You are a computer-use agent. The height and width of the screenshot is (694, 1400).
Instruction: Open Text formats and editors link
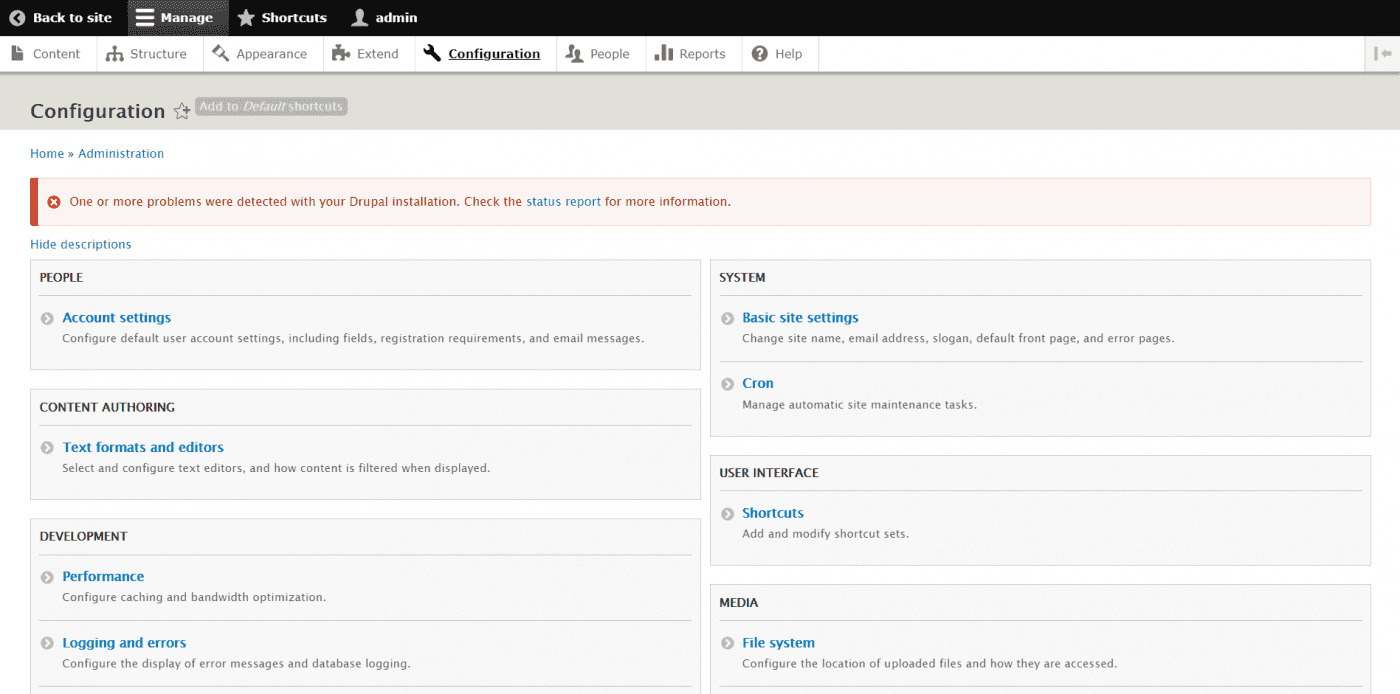click(143, 448)
